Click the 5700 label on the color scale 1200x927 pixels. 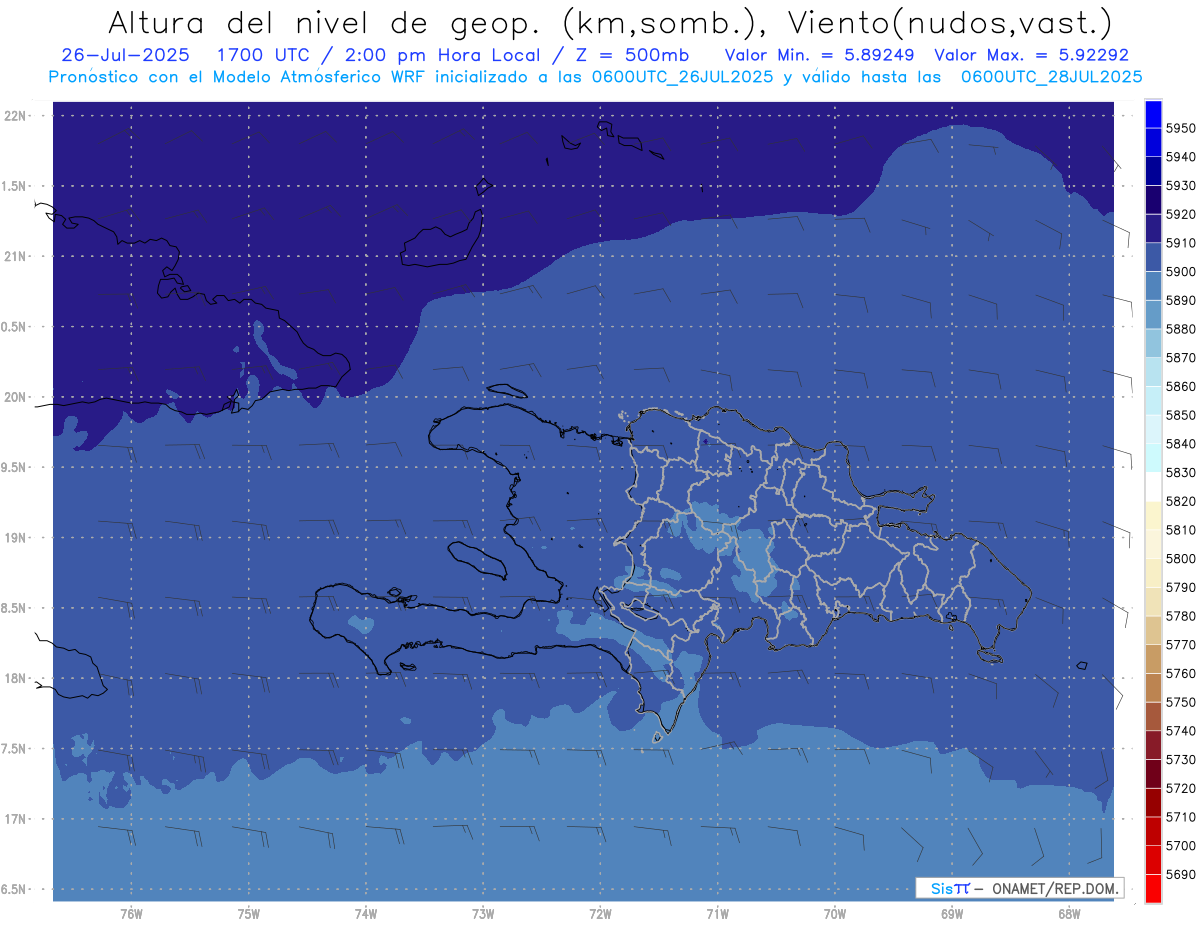coord(1180,846)
